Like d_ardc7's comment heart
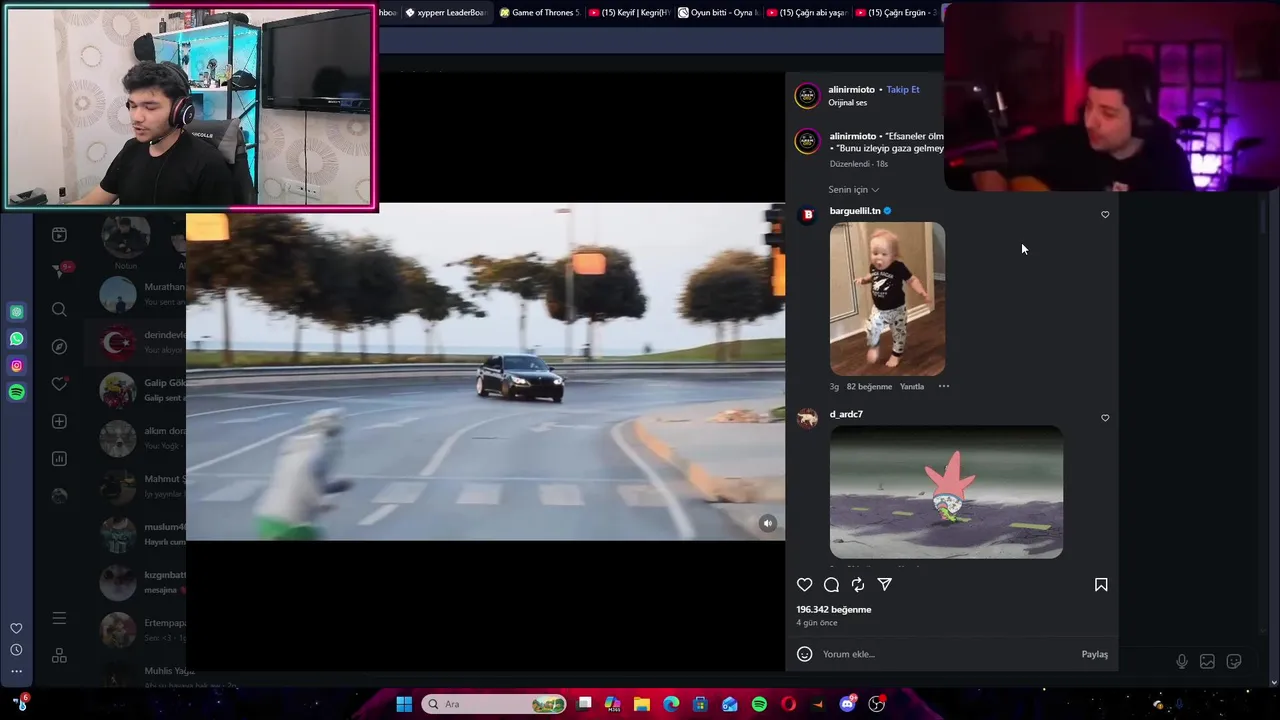The width and height of the screenshot is (1280, 720). (x=1105, y=418)
